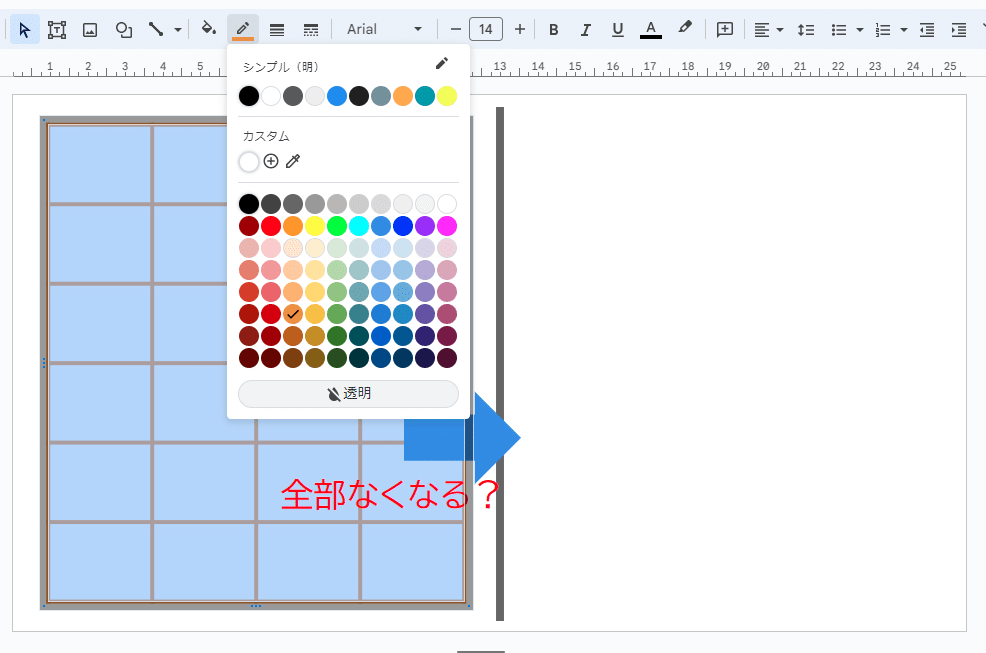Screen dimensions: 986x653
Task: Select the line tool
Action: 155,30
